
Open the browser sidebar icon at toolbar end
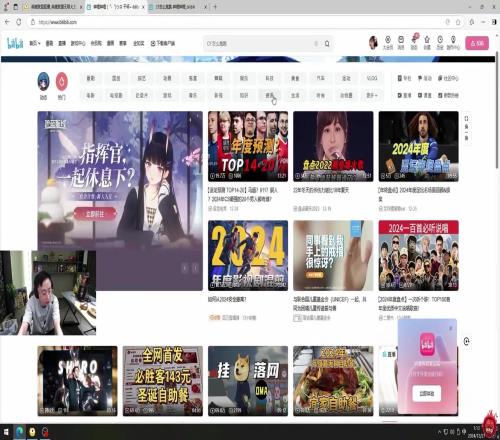[494, 22]
